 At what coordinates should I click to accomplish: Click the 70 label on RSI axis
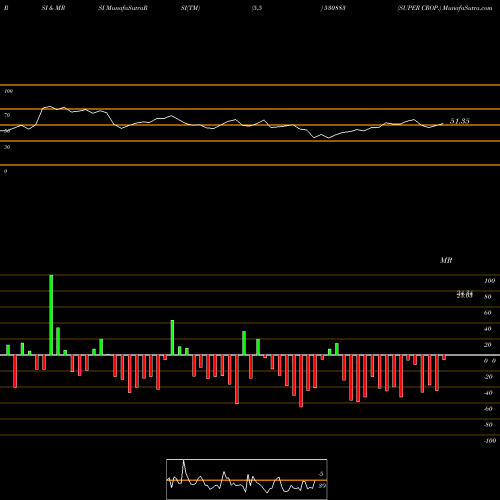[x=7, y=115]
